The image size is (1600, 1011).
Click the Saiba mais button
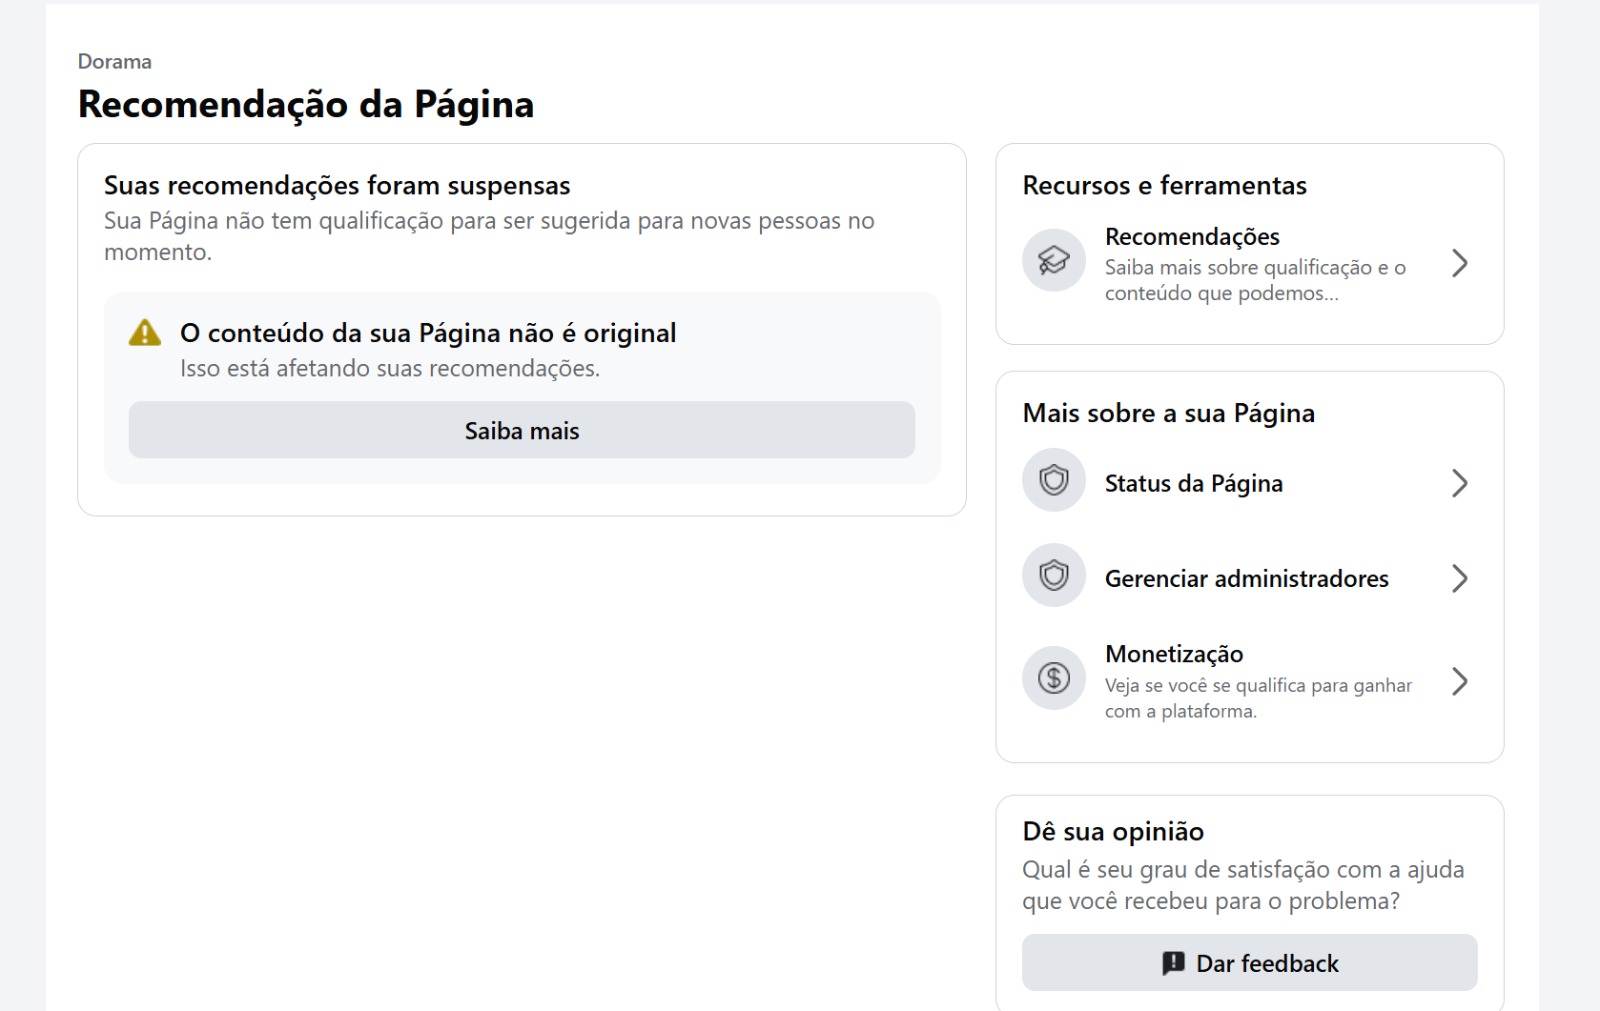tap(522, 430)
